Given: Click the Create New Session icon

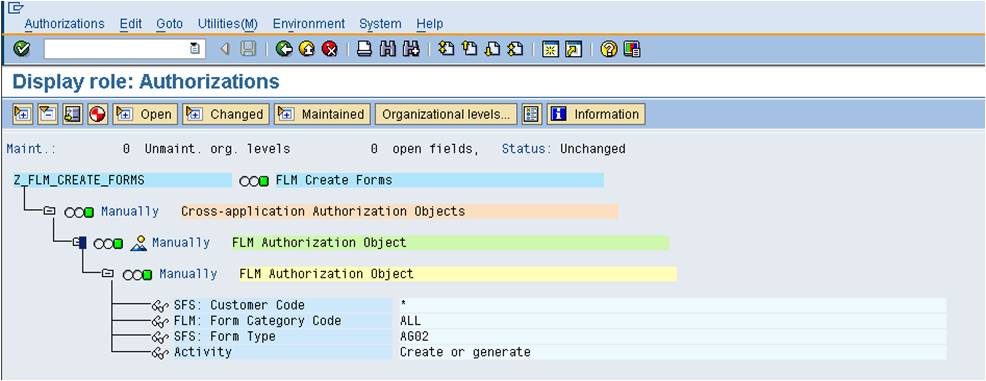Looking at the screenshot, I should click(x=550, y=49).
